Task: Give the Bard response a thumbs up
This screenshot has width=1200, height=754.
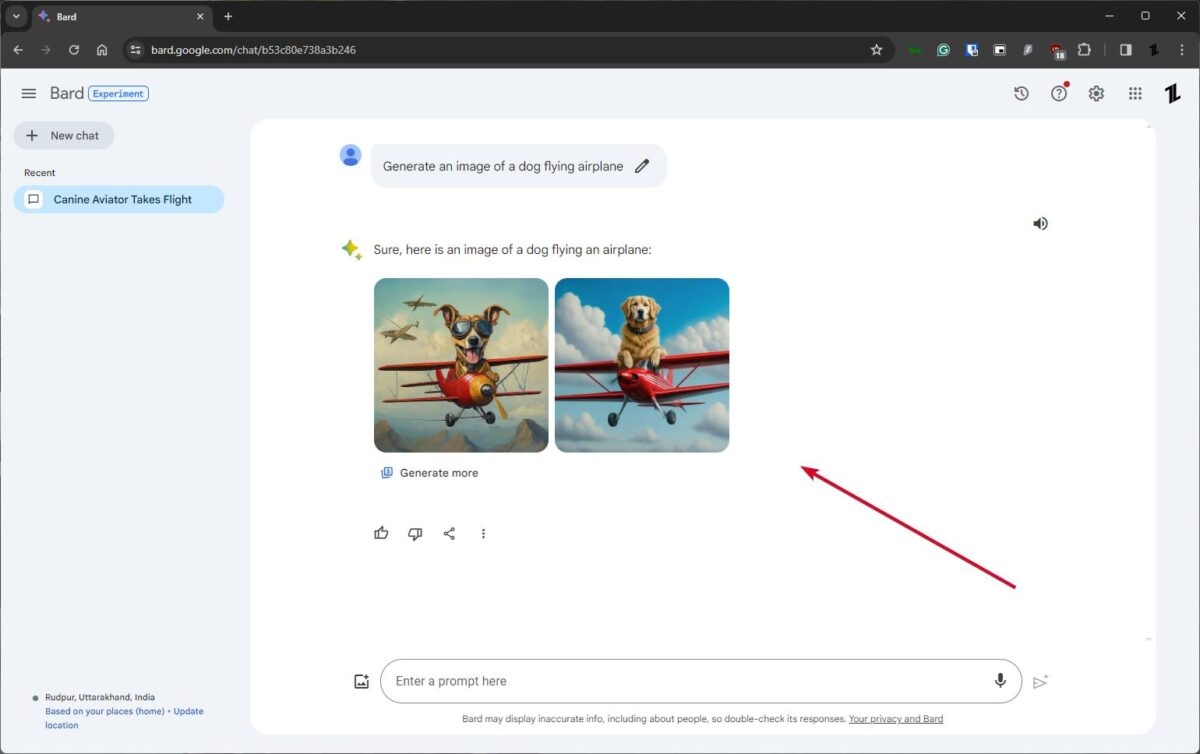Action: point(381,533)
